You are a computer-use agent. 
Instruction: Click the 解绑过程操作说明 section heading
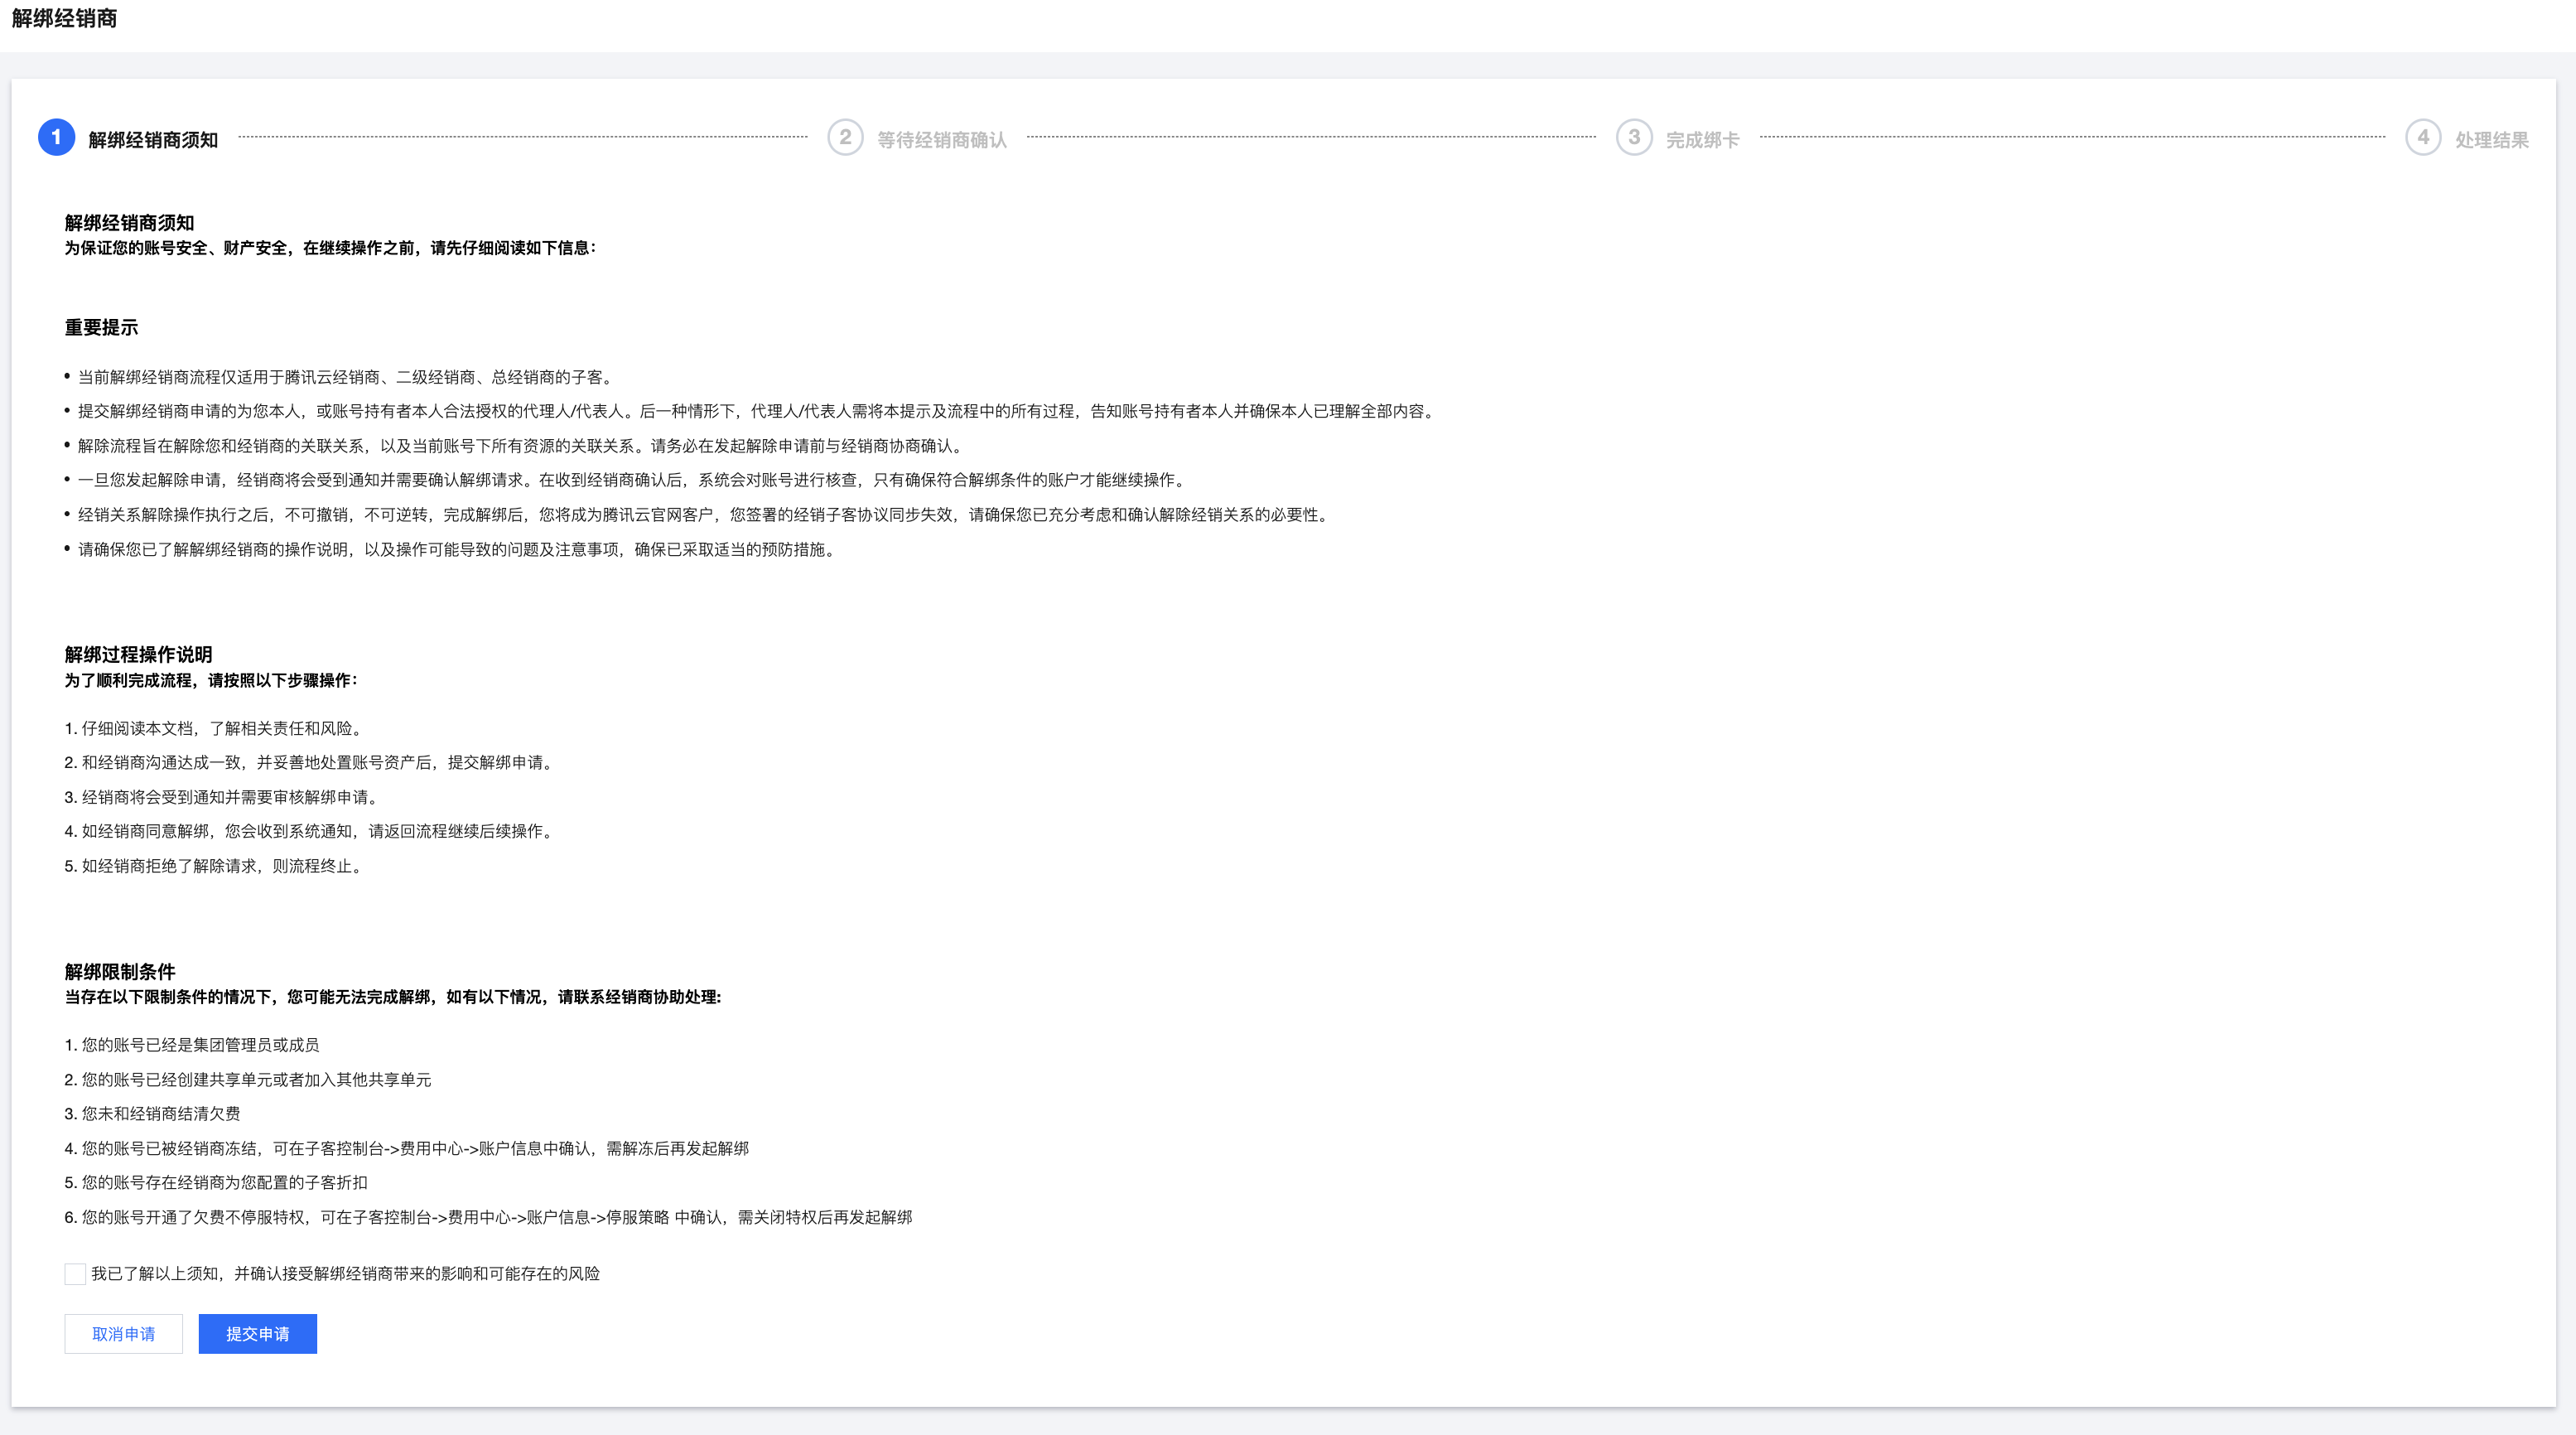tap(138, 655)
